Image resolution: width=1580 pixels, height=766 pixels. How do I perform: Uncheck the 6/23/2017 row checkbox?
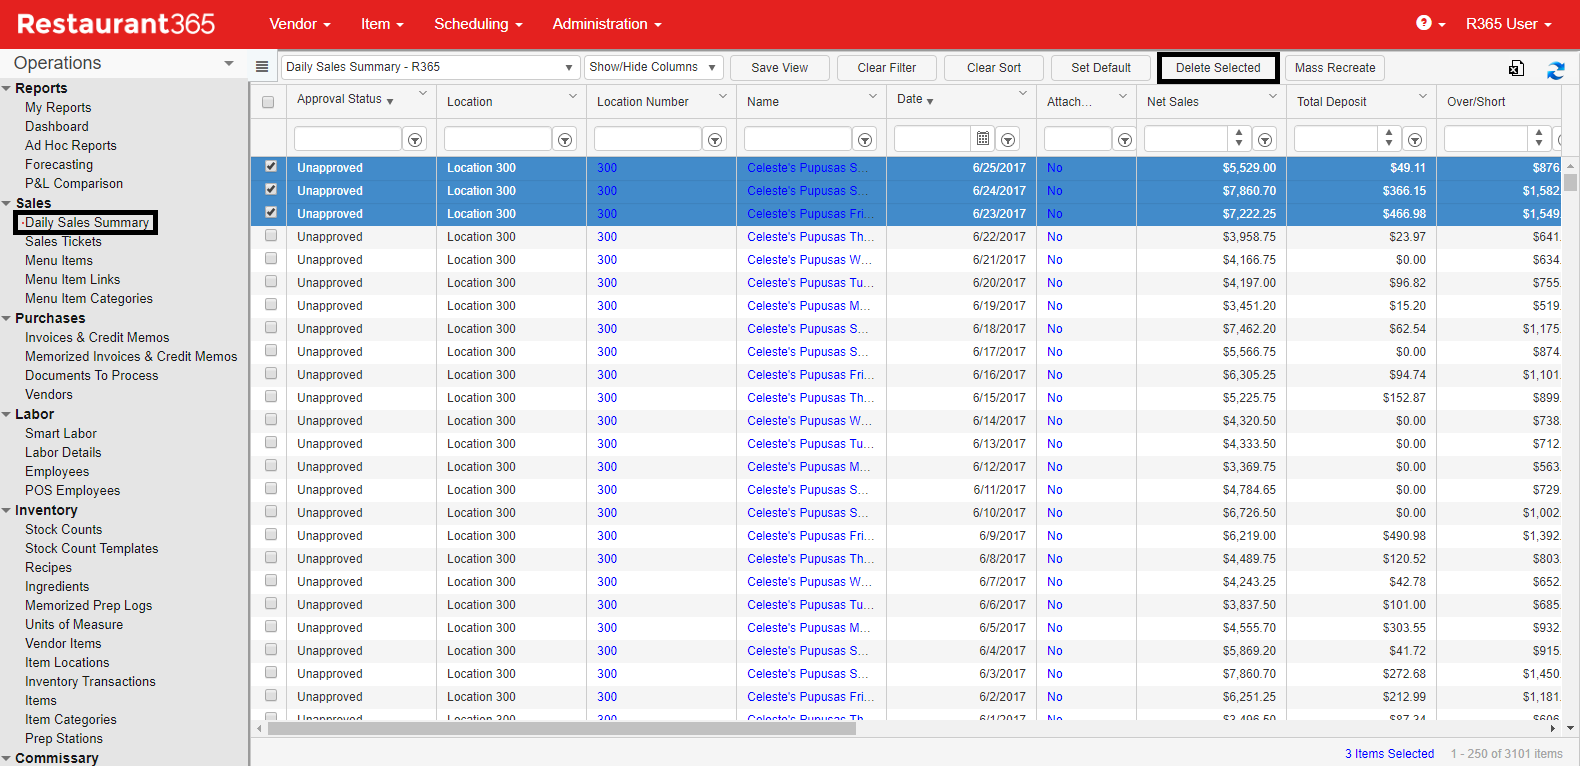(x=271, y=213)
